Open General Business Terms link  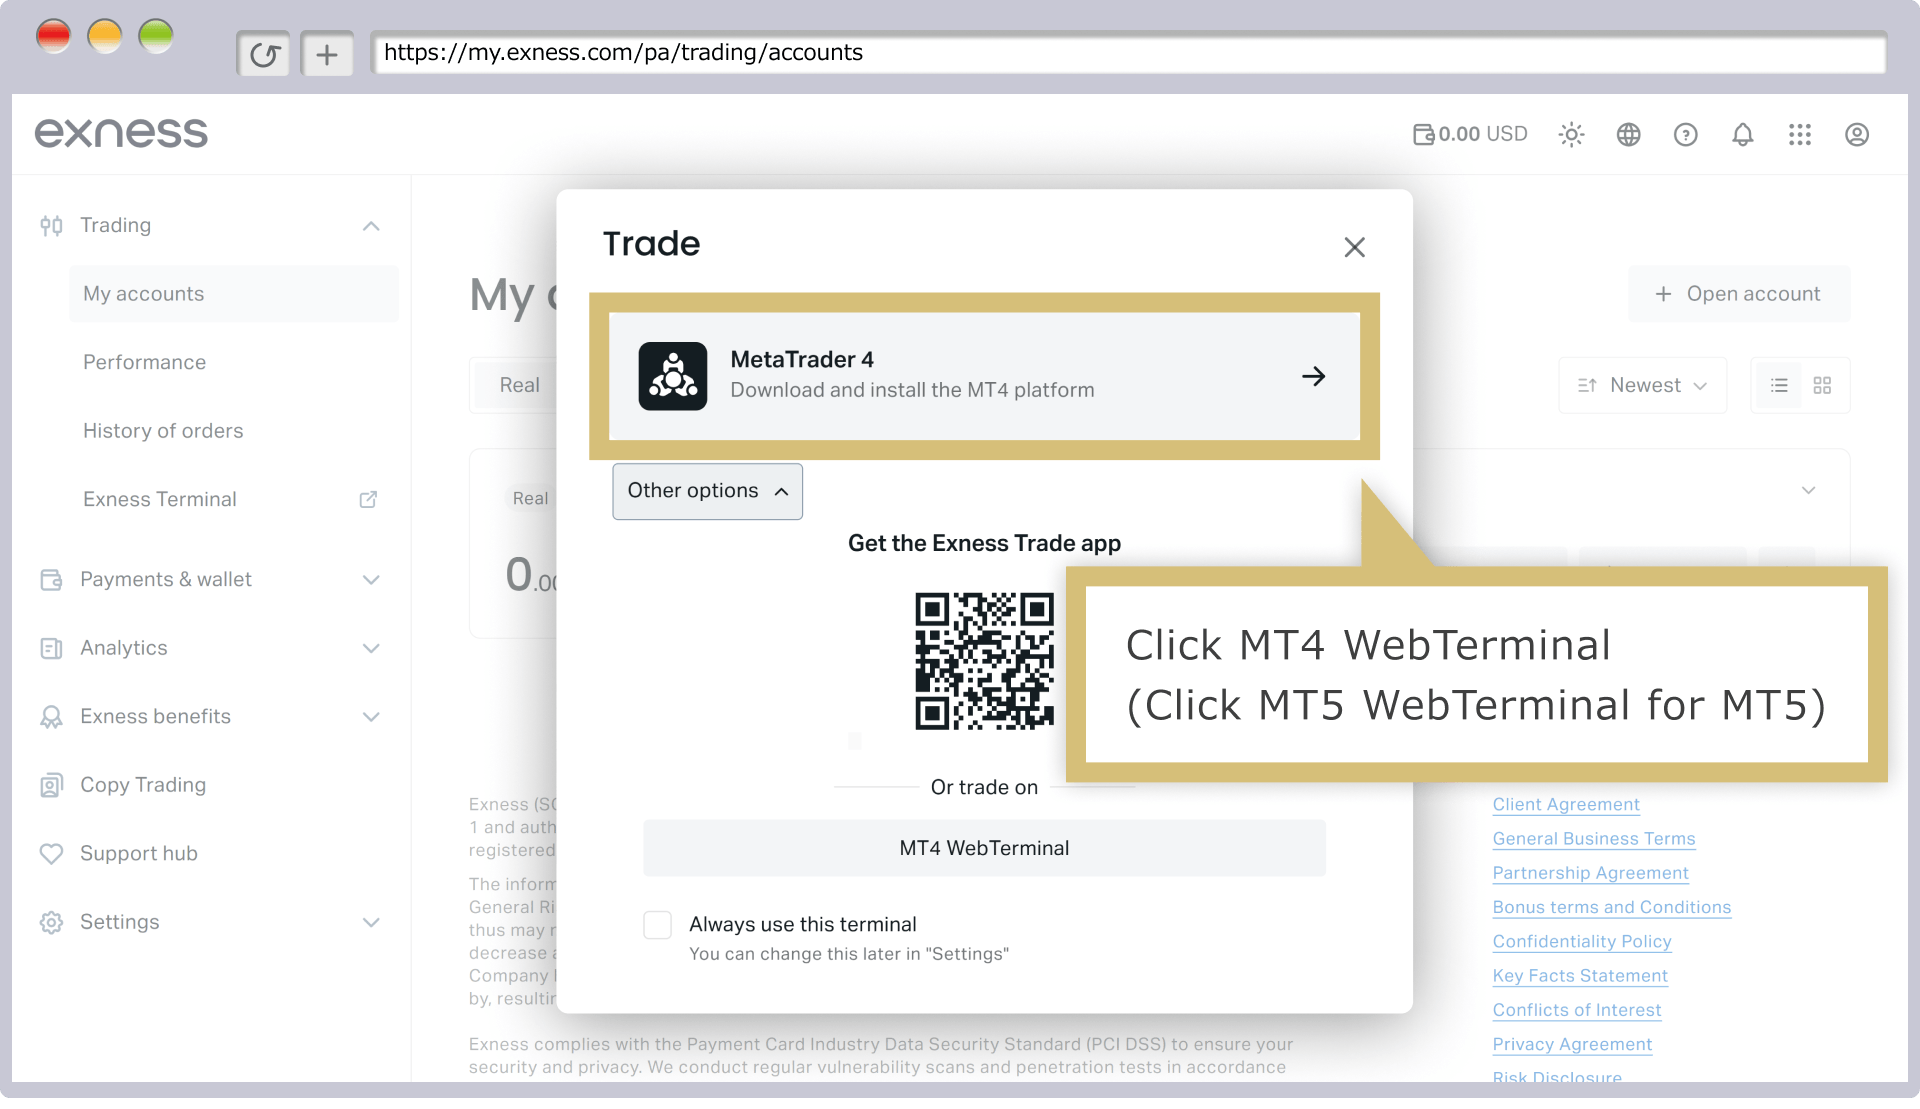tap(1594, 839)
